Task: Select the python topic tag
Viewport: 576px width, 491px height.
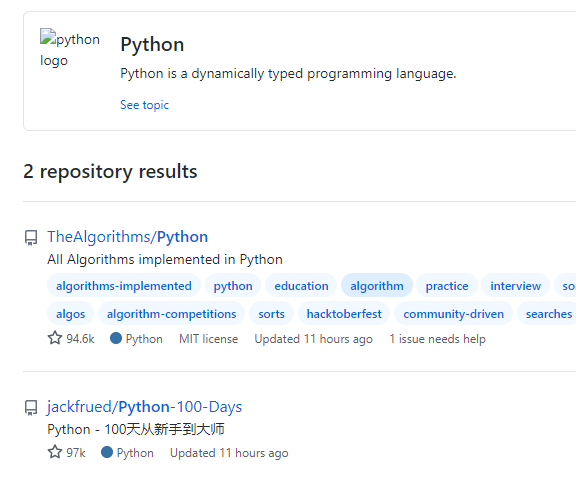Action: click(233, 286)
